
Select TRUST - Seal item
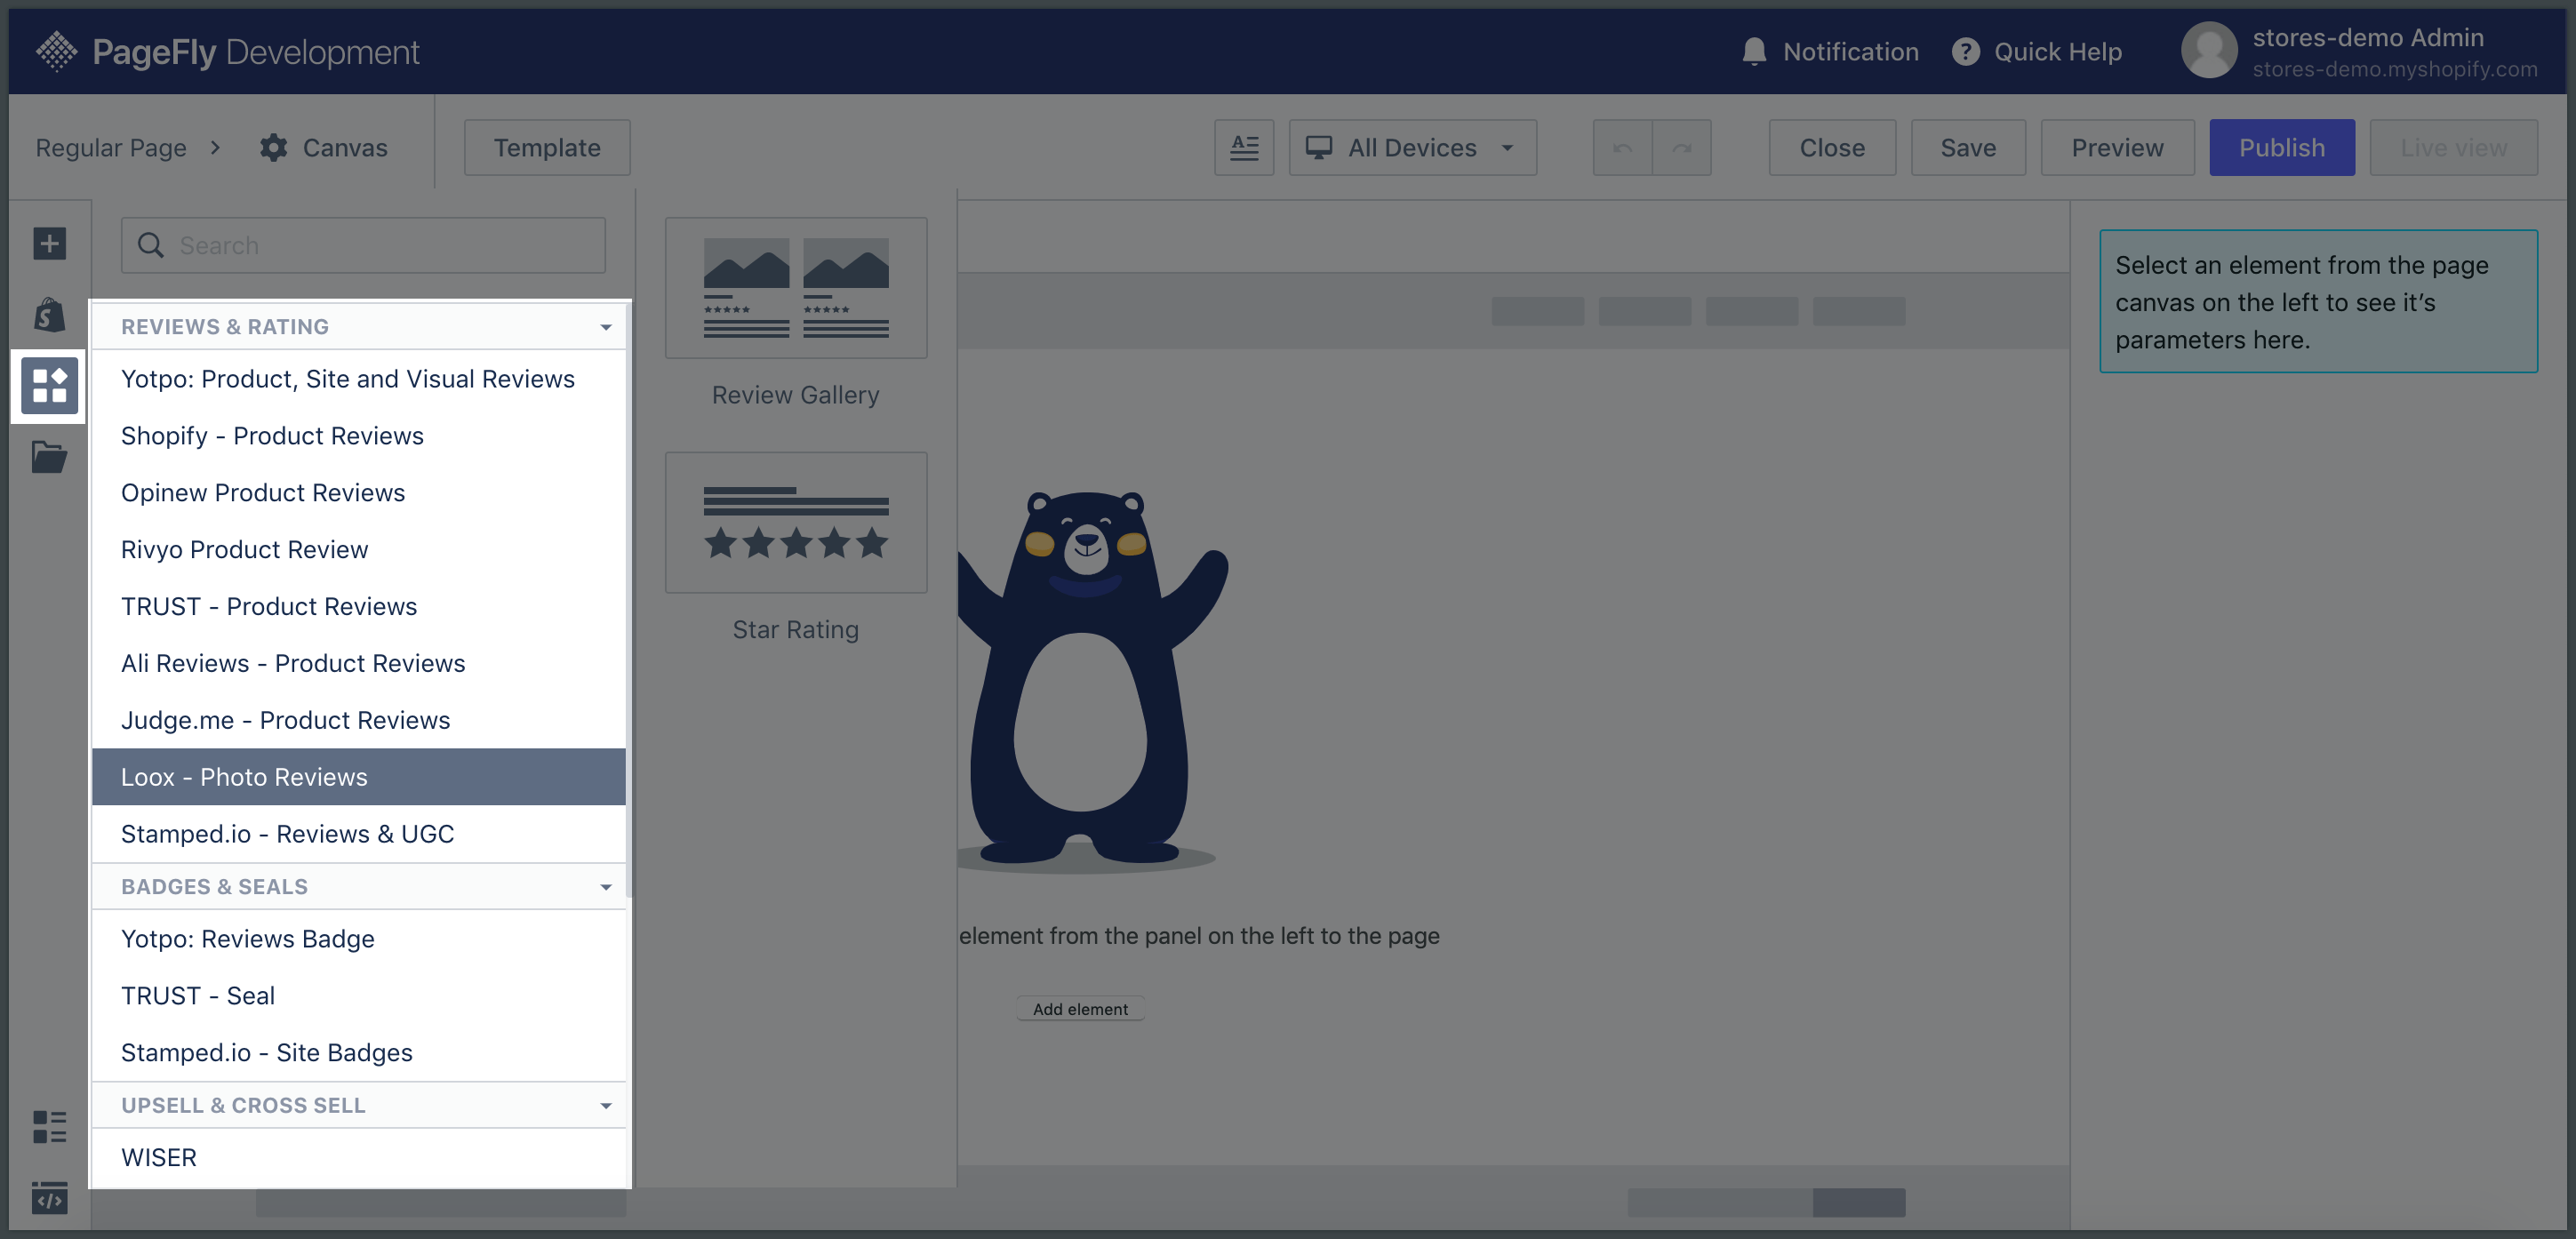[359, 996]
